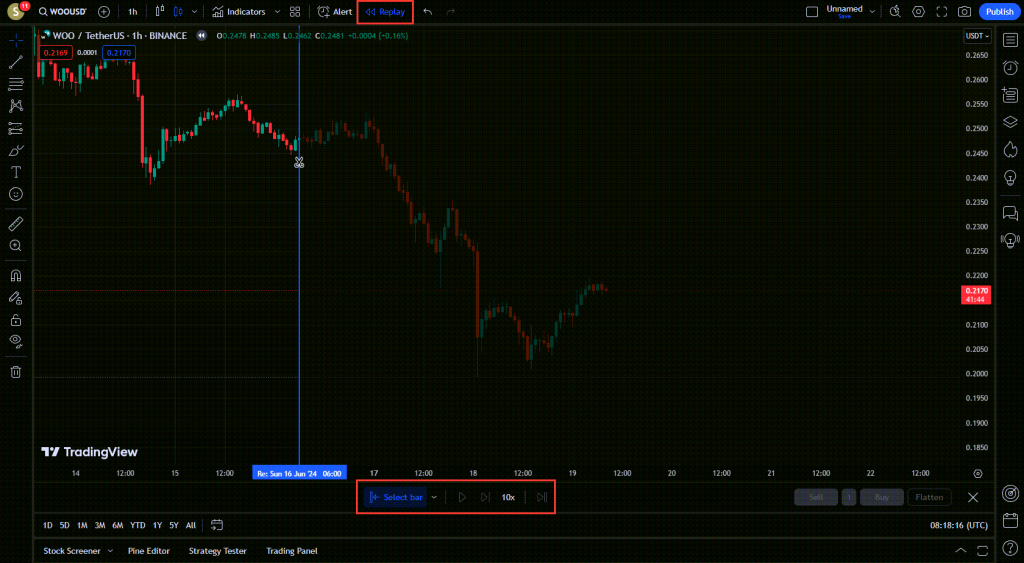Take a chart snapshot camera icon
The height and width of the screenshot is (563, 1024).
[x=965, y=12]
